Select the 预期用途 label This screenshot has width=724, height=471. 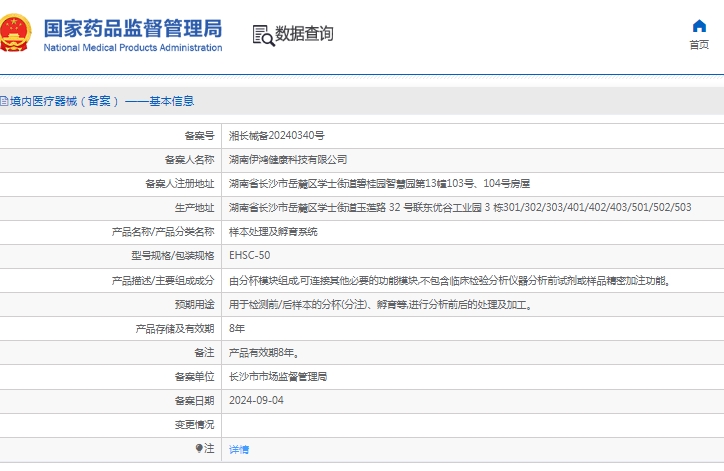point(195,304)
